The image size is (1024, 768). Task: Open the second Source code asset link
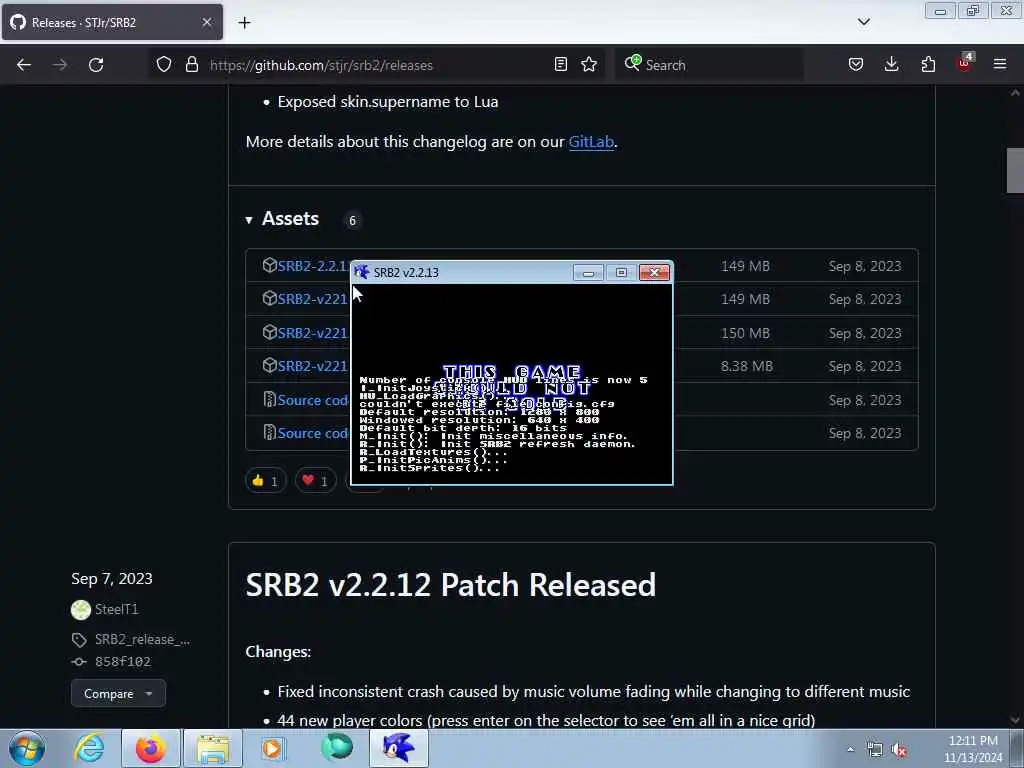click(x=312, y=433)
